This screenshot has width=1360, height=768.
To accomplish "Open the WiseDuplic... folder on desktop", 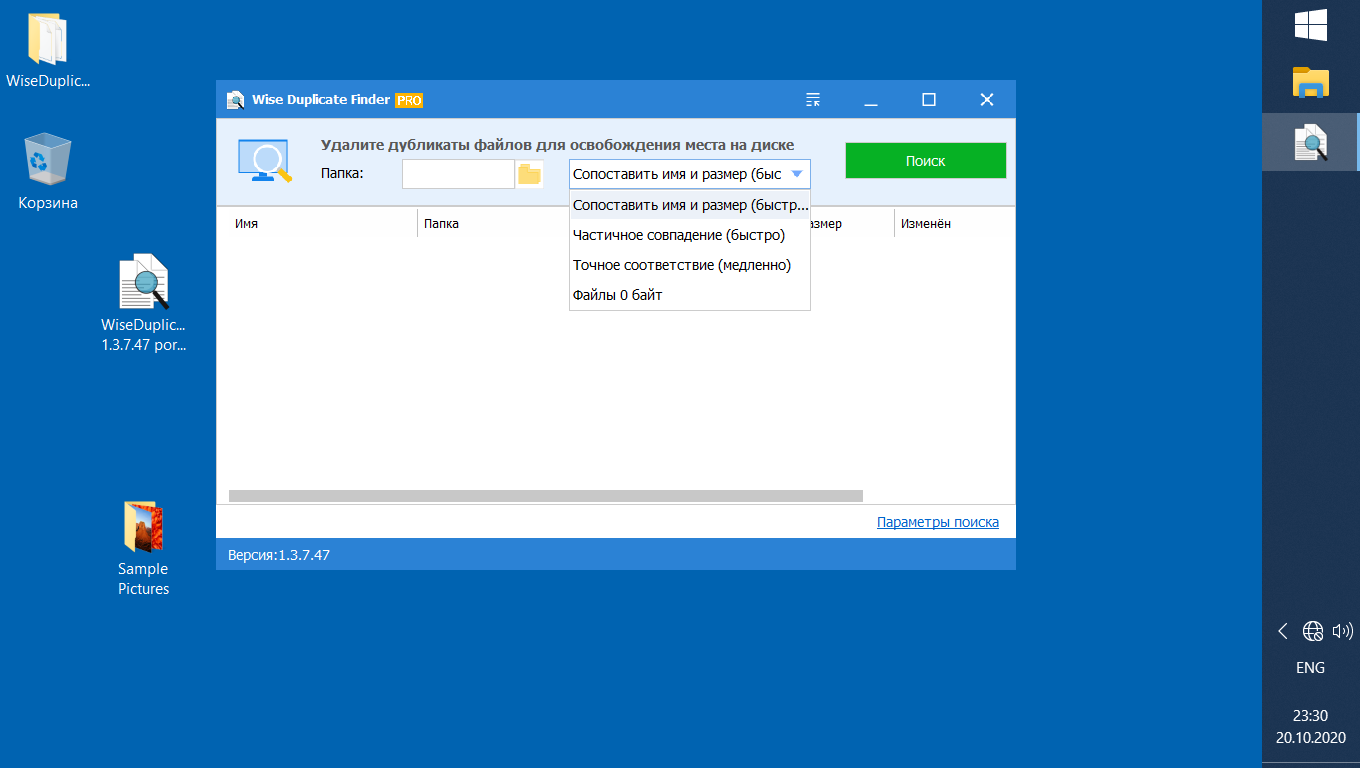I will (x=48, y=52).
